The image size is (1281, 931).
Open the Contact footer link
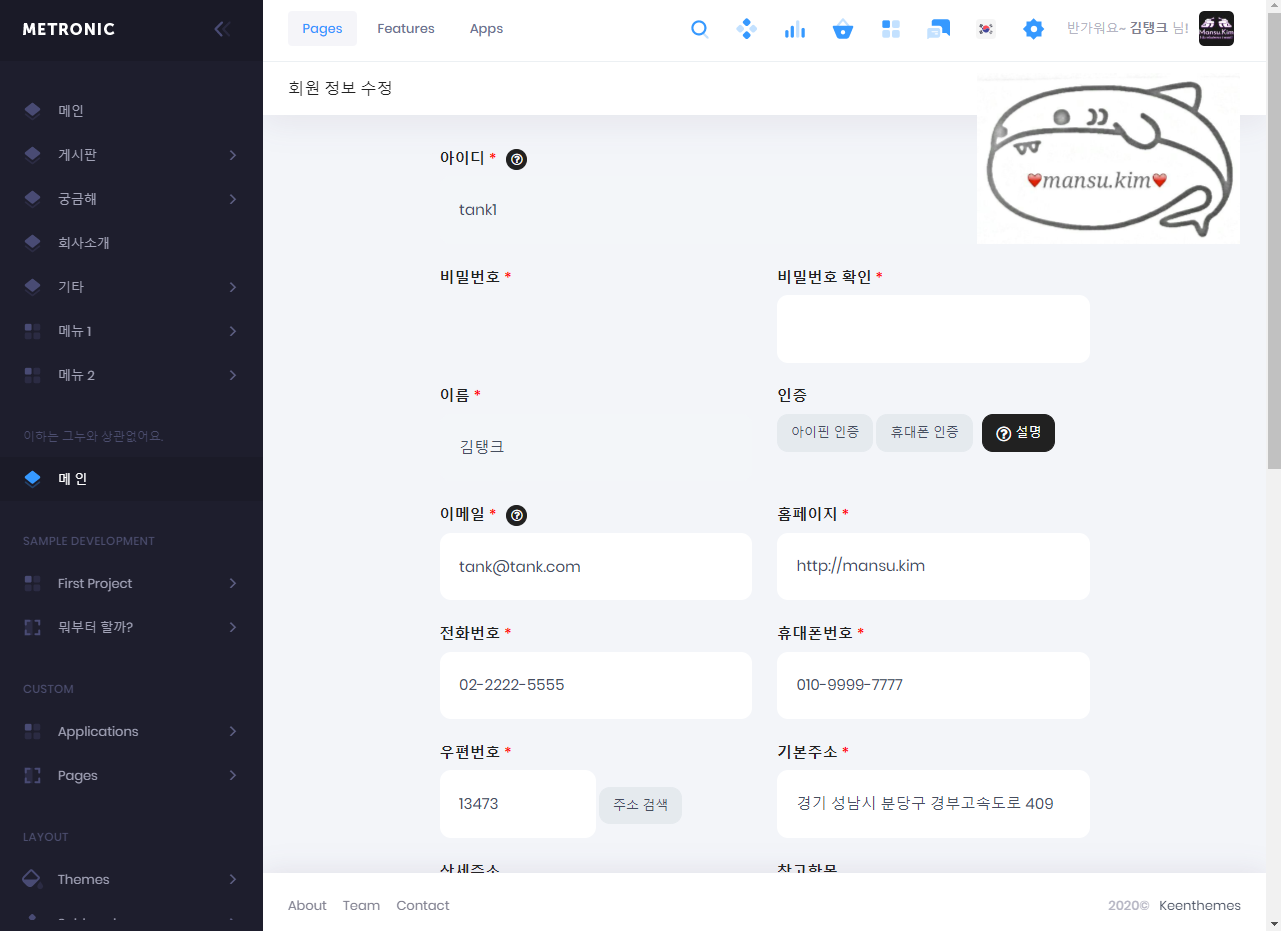point(423,905)
